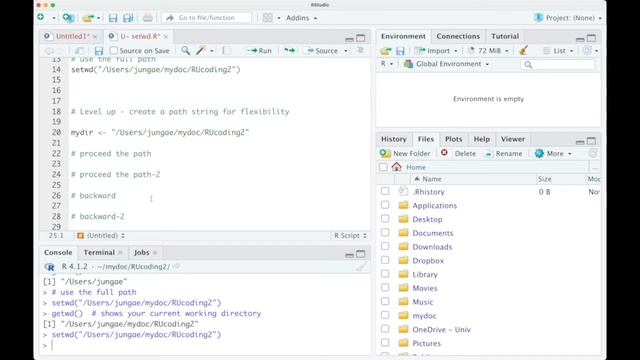640x360 pixels.
Task: Open the Pictures folder in Files
Action: [427, 343]
